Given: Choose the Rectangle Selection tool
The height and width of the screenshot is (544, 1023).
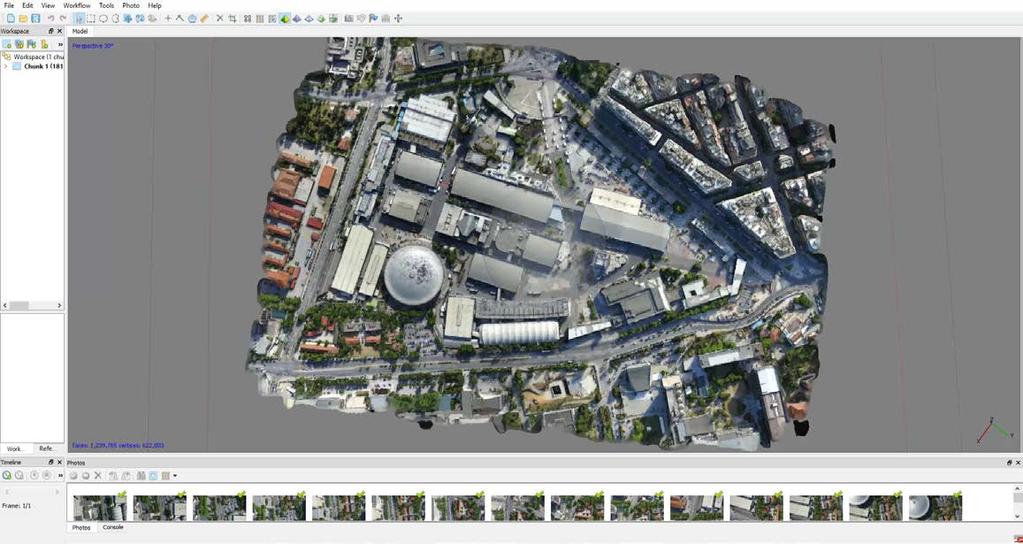Looking at the screenshot, I should click(x=91, y=18).
